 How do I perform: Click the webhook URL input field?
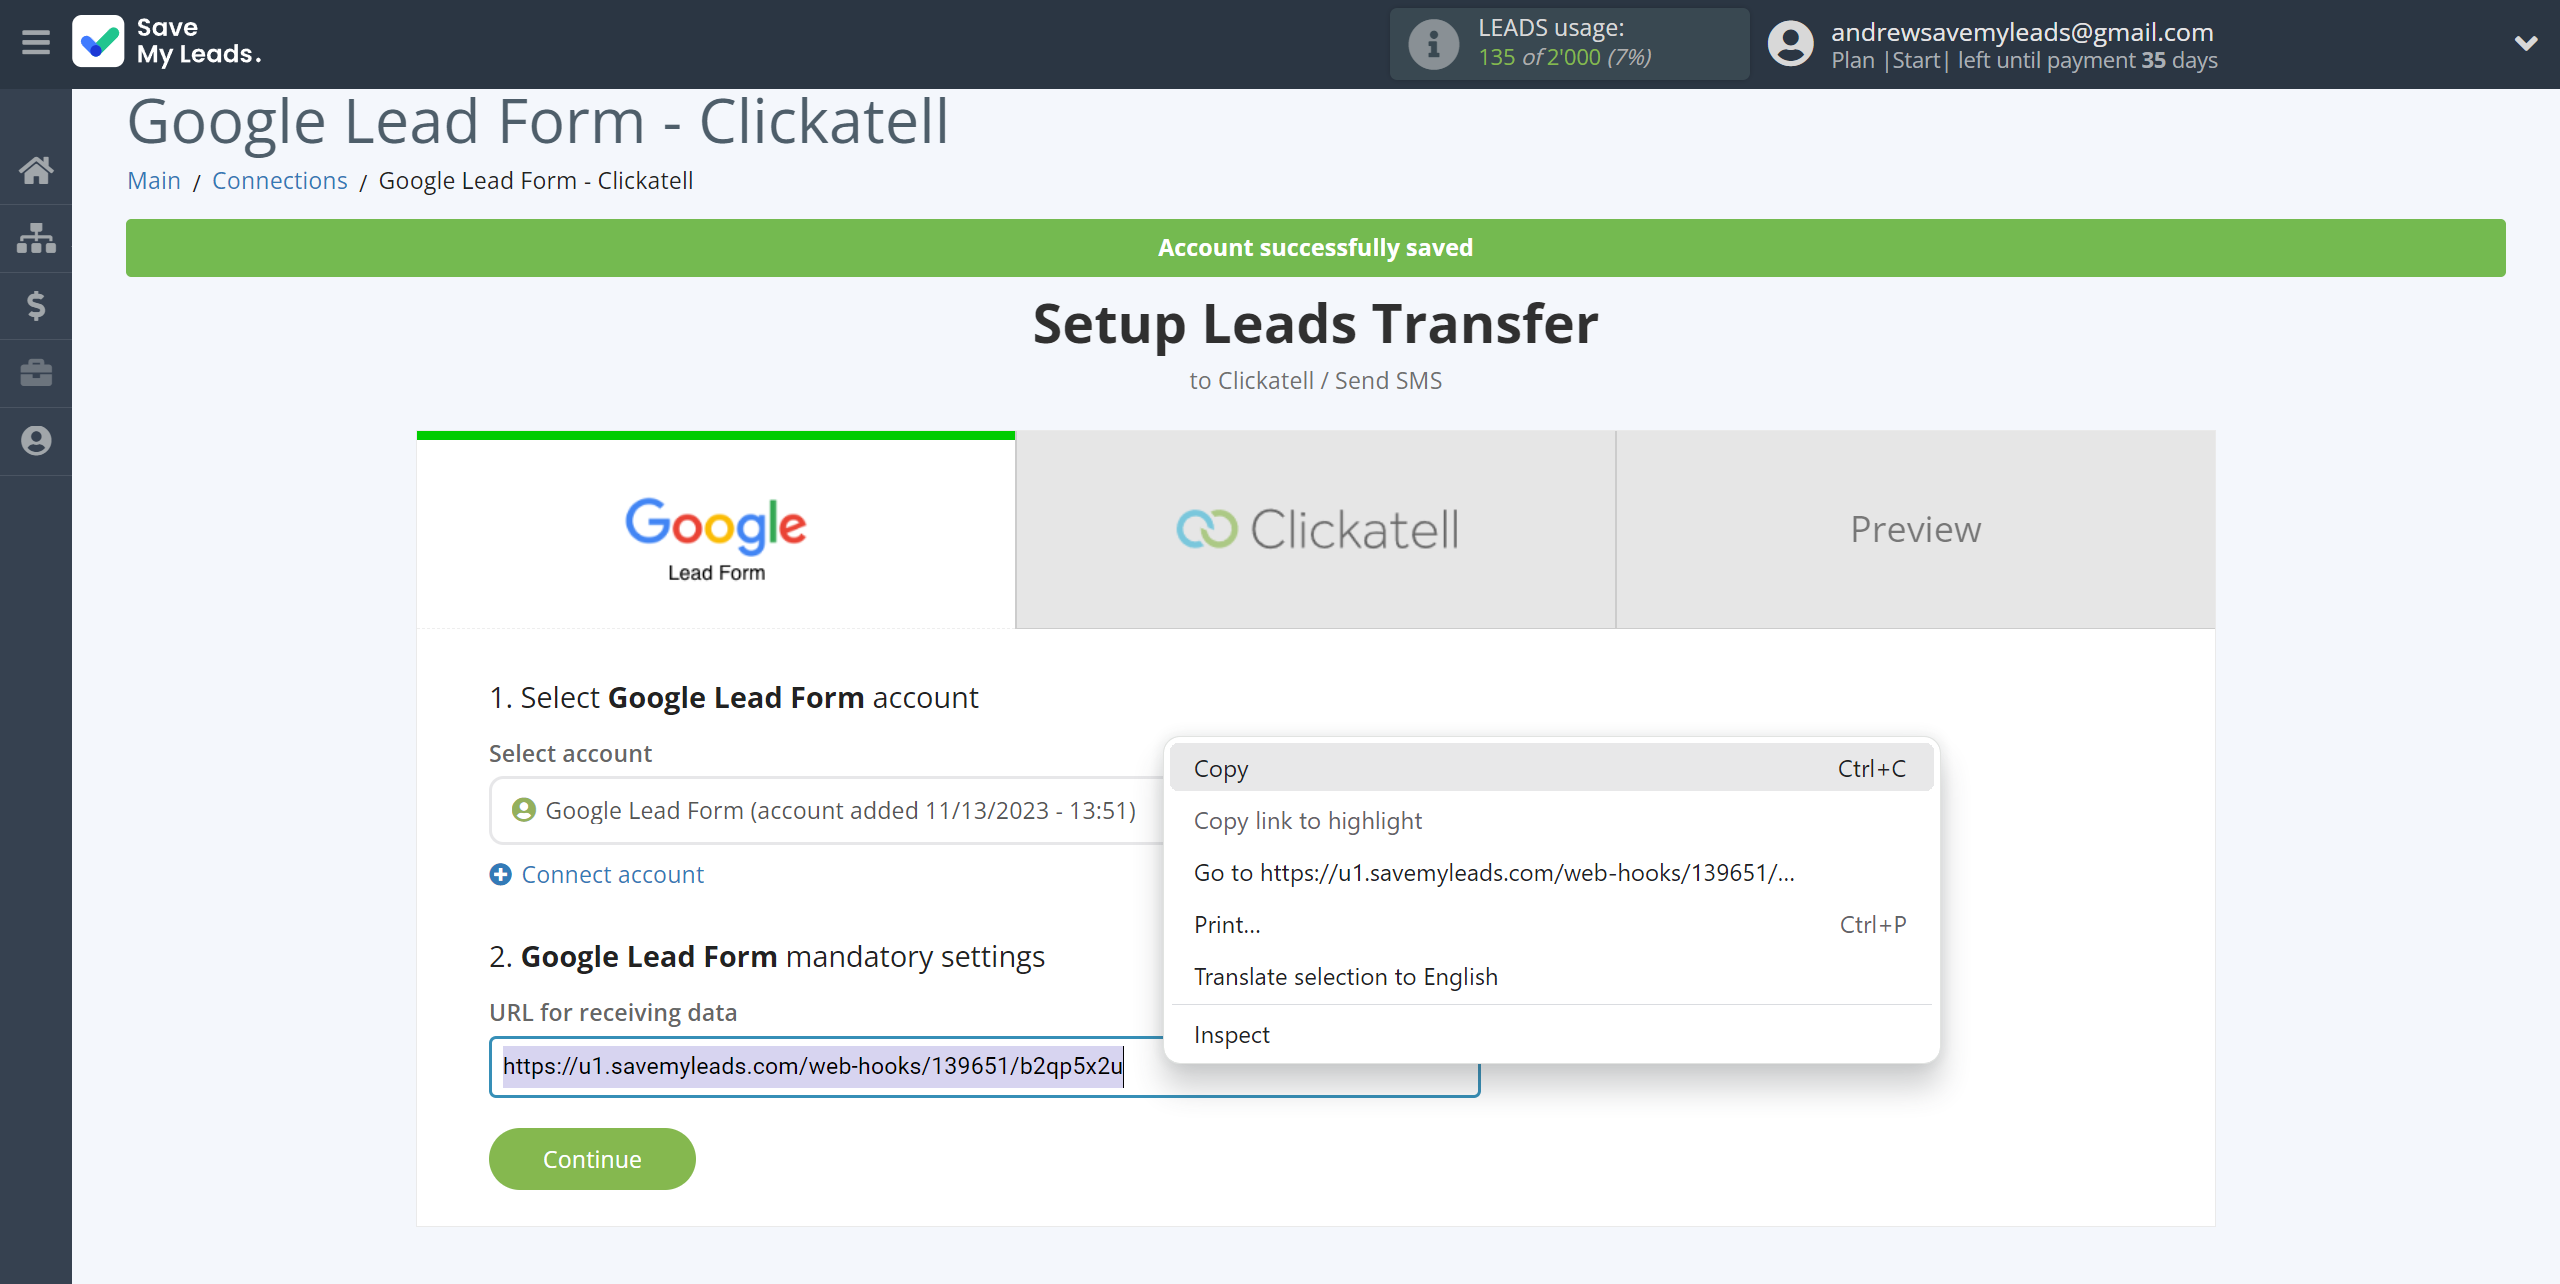984,1066
